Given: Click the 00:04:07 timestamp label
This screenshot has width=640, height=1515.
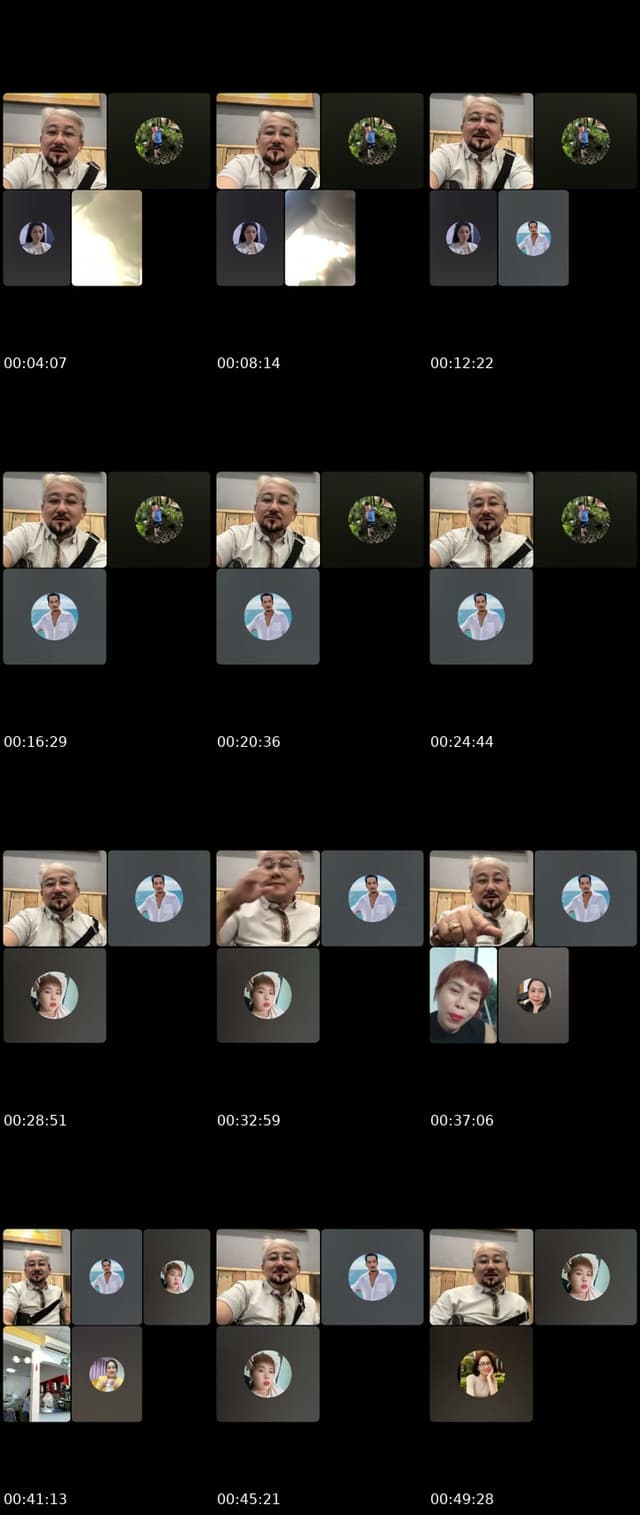Looking at the screenshot, I should 35,363.
